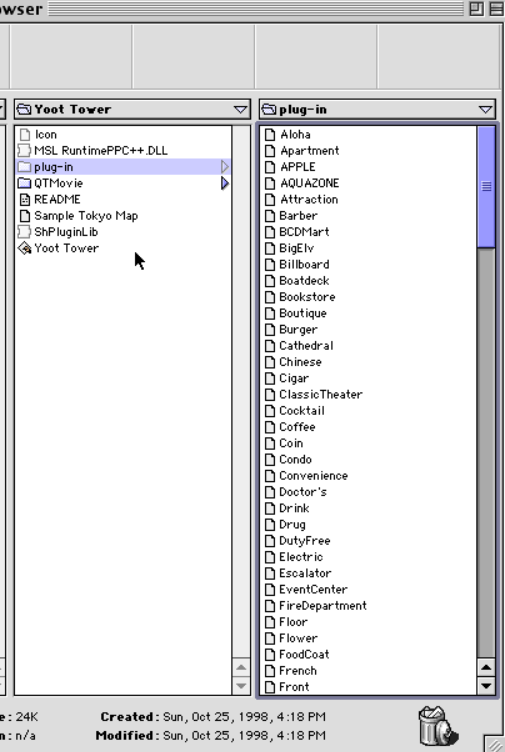Click the README document icon

point(25,199)
